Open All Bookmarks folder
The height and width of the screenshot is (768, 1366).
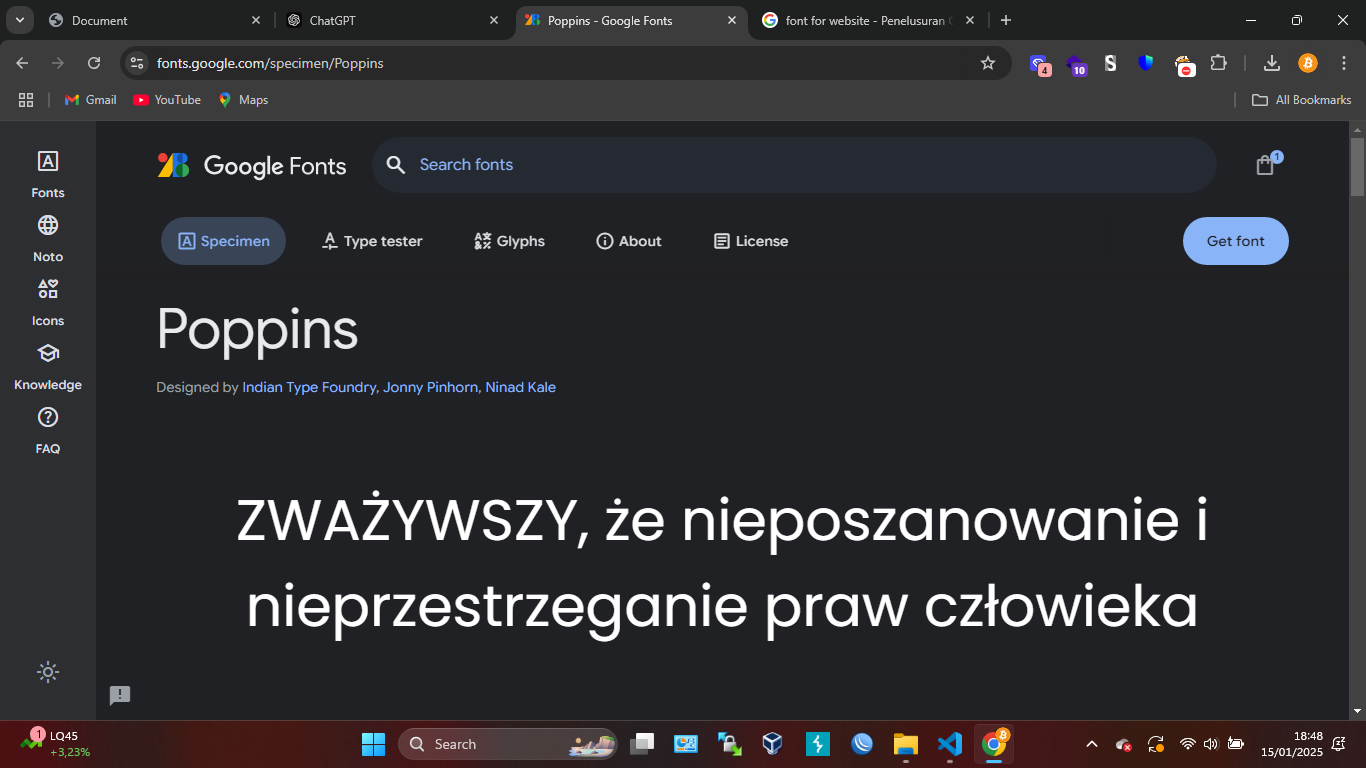pos(1302,100)
